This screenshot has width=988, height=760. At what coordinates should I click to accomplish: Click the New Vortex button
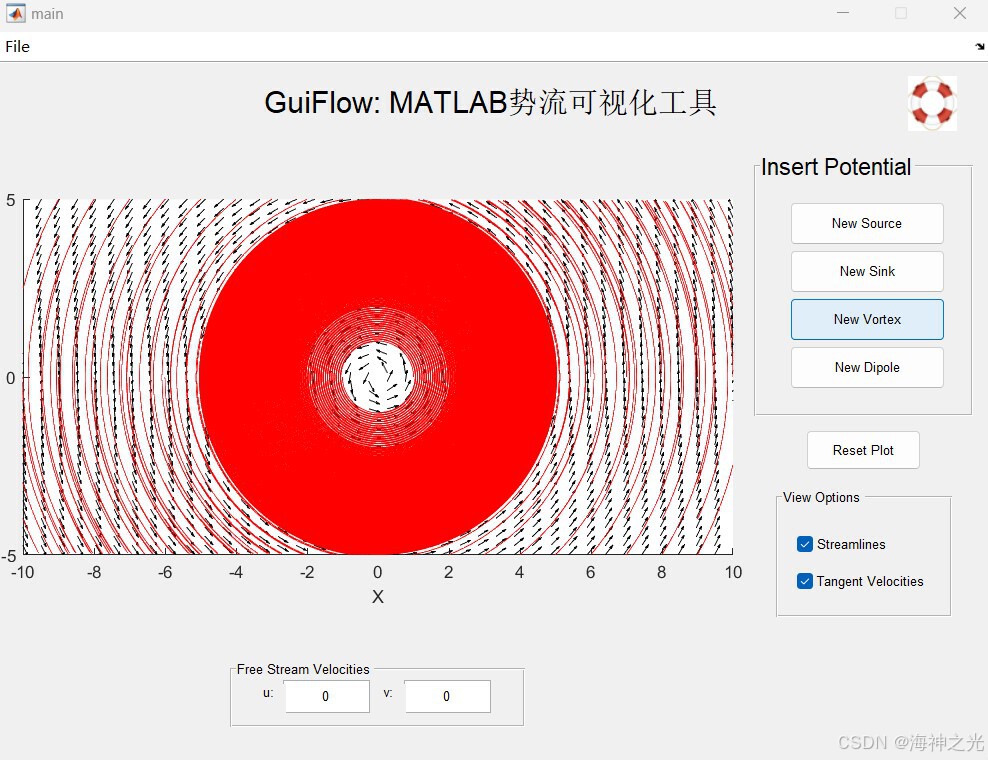click(x=867, y=320)
